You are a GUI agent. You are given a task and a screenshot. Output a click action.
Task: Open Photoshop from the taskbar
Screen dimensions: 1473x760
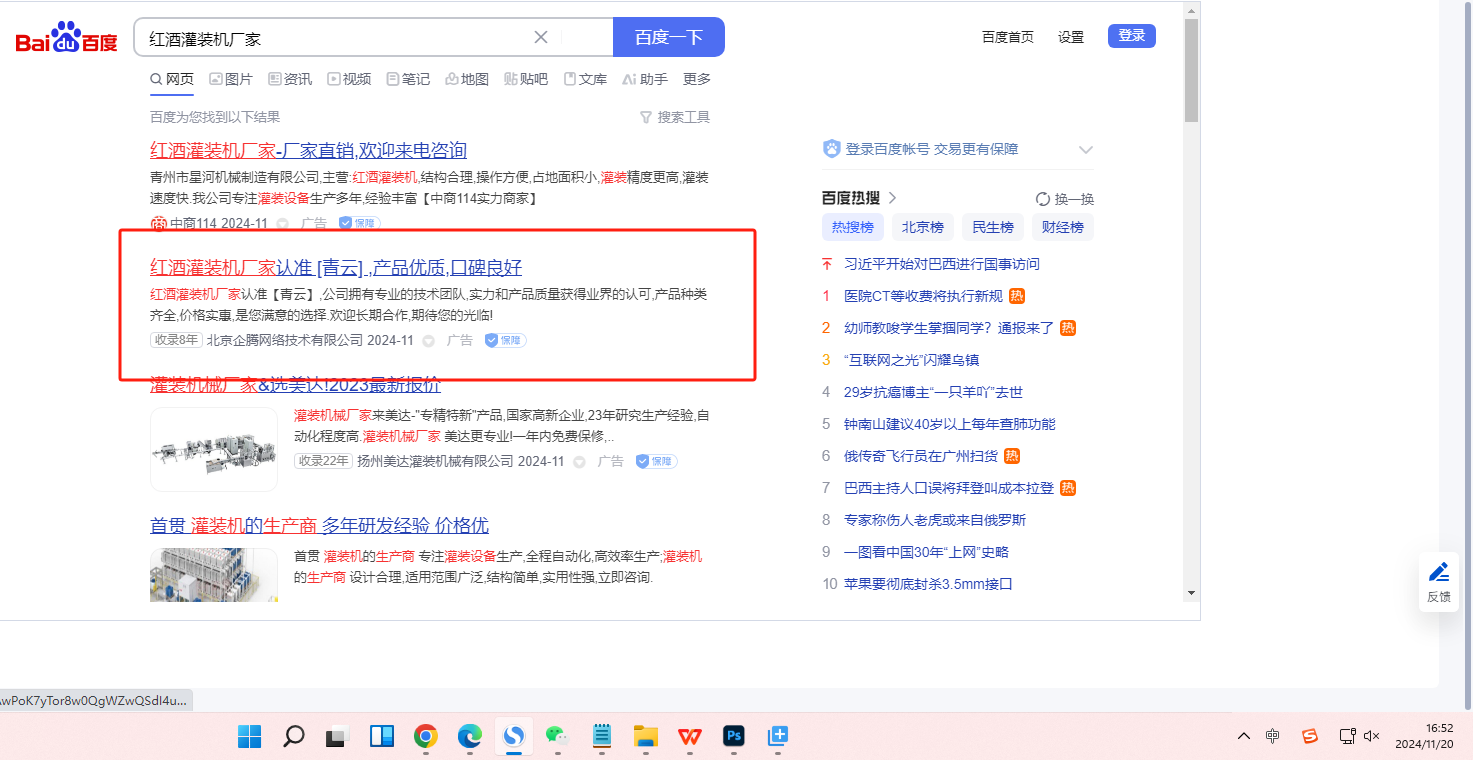tap(735, 737)
